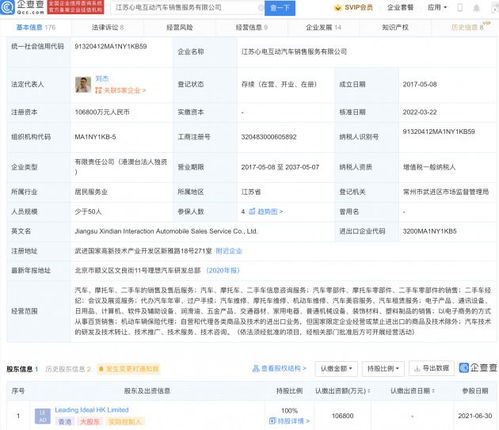Screen dimensions: 499x430
Task: Select the 股东信息 sub-tab
Action: point(22,369)
